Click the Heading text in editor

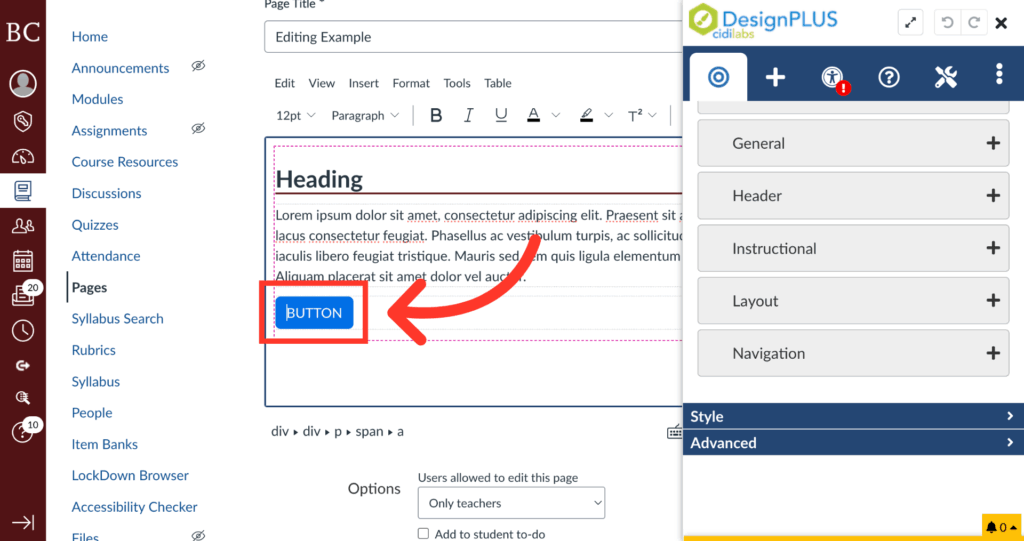point(319,179)
